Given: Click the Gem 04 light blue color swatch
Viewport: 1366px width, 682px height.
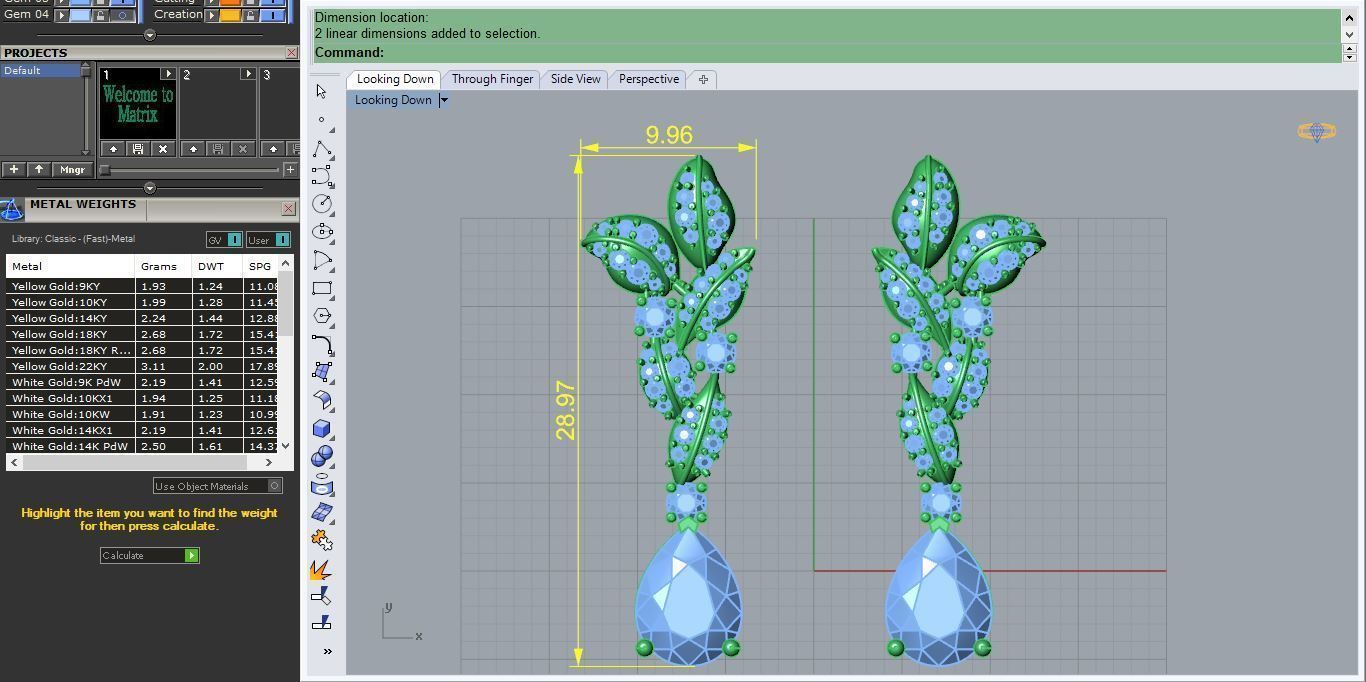Looking at the screenshot, I should pyautogui.click(x=79, y=16).
